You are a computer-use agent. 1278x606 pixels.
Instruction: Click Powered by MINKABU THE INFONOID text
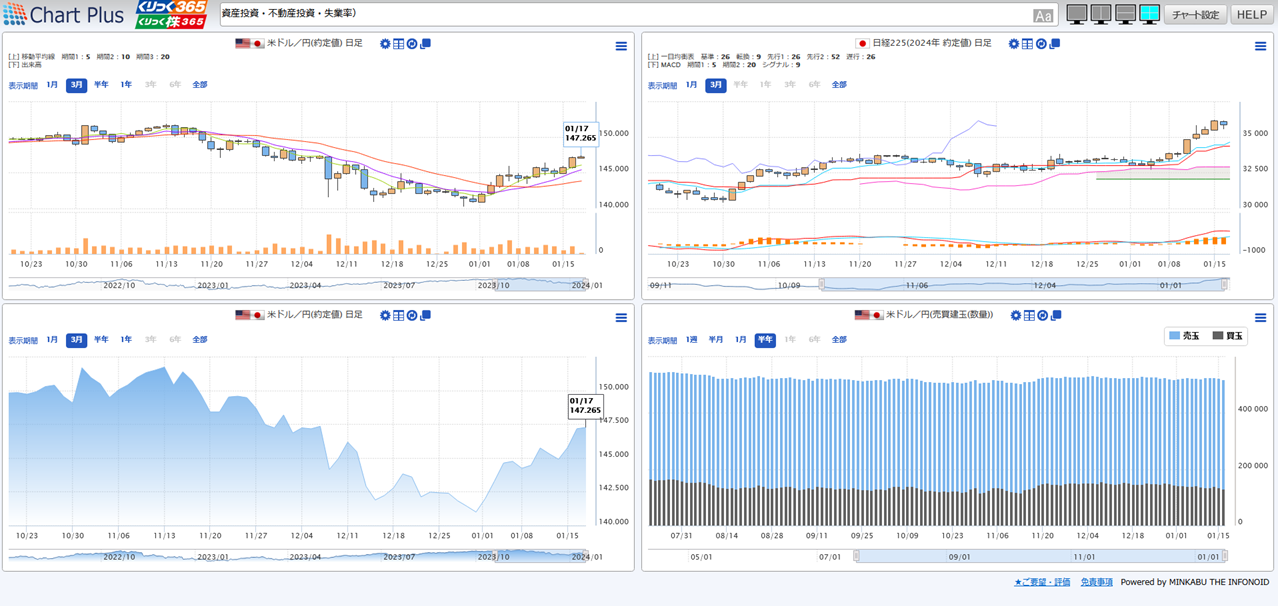(1194, 582)
